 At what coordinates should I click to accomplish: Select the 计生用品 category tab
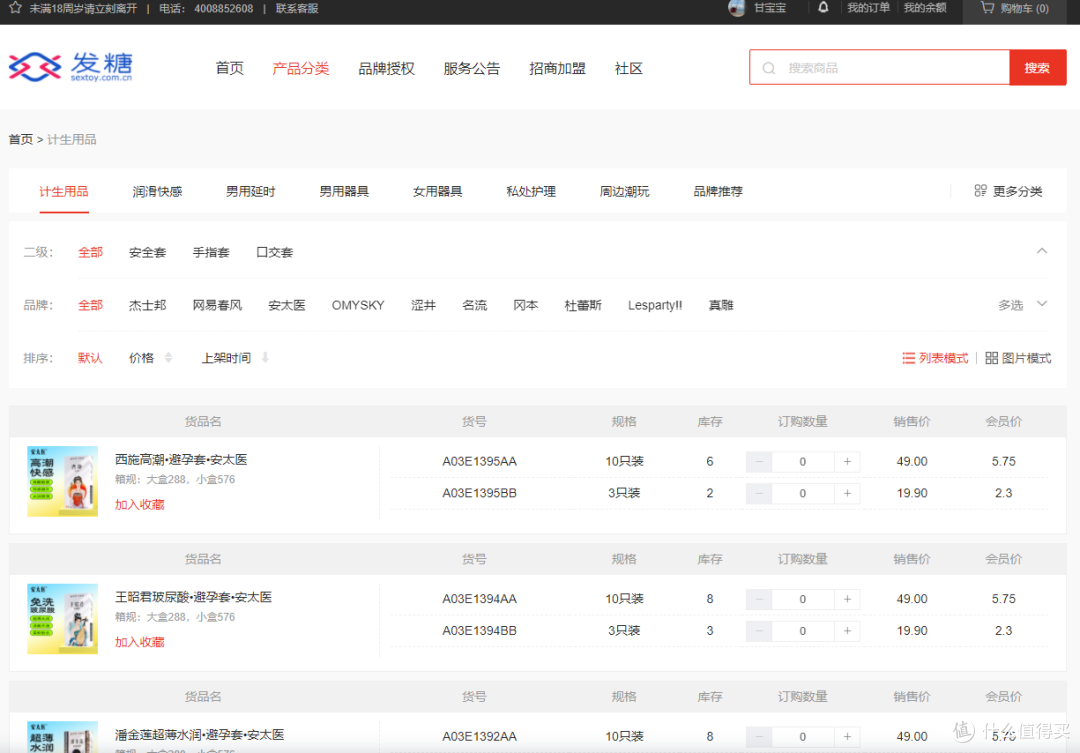[63, 192]
